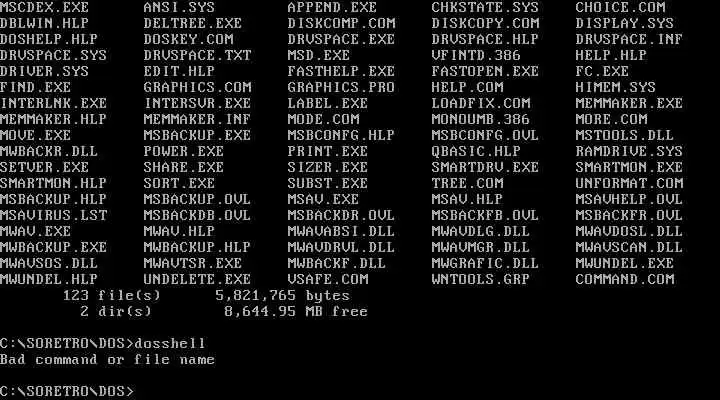
Task: Click the bottom C:\SORETRO\DOS> prompt
Action: [x=67, y=391]
